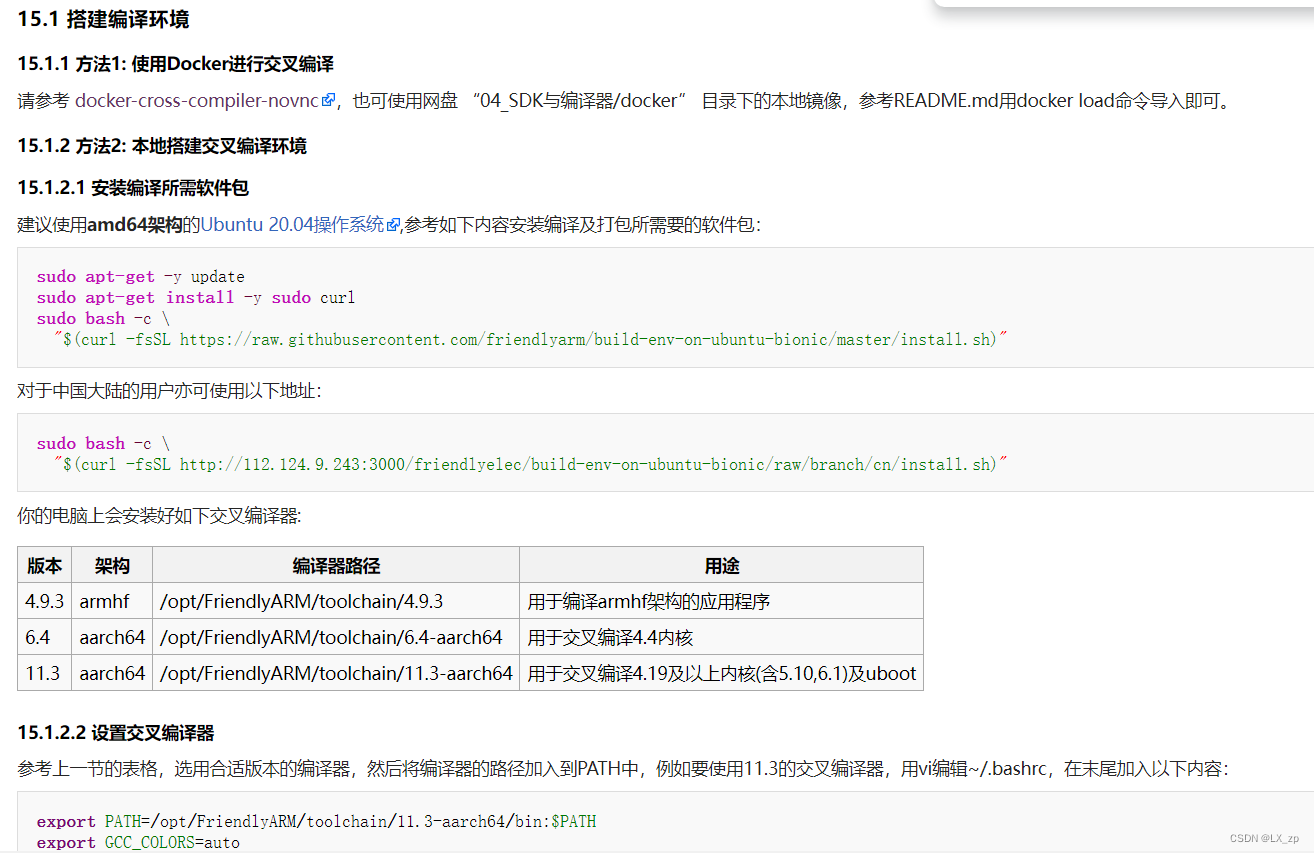The image size is (1314, 853).
Task: Click the githubusercontent install.sh curl line
Action: pyautogui.click(x=530, y=339)
